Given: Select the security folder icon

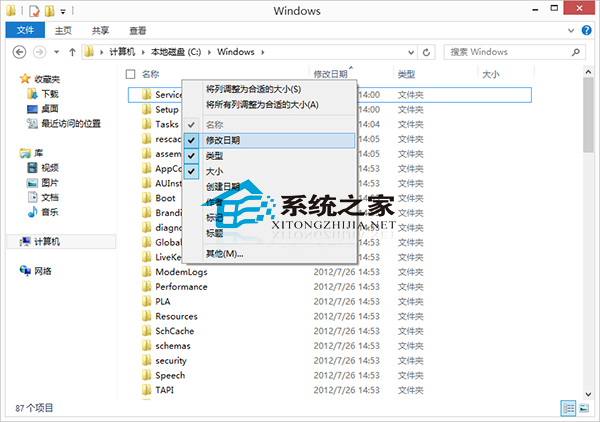Looking at the screenshot, I should 146,361.
